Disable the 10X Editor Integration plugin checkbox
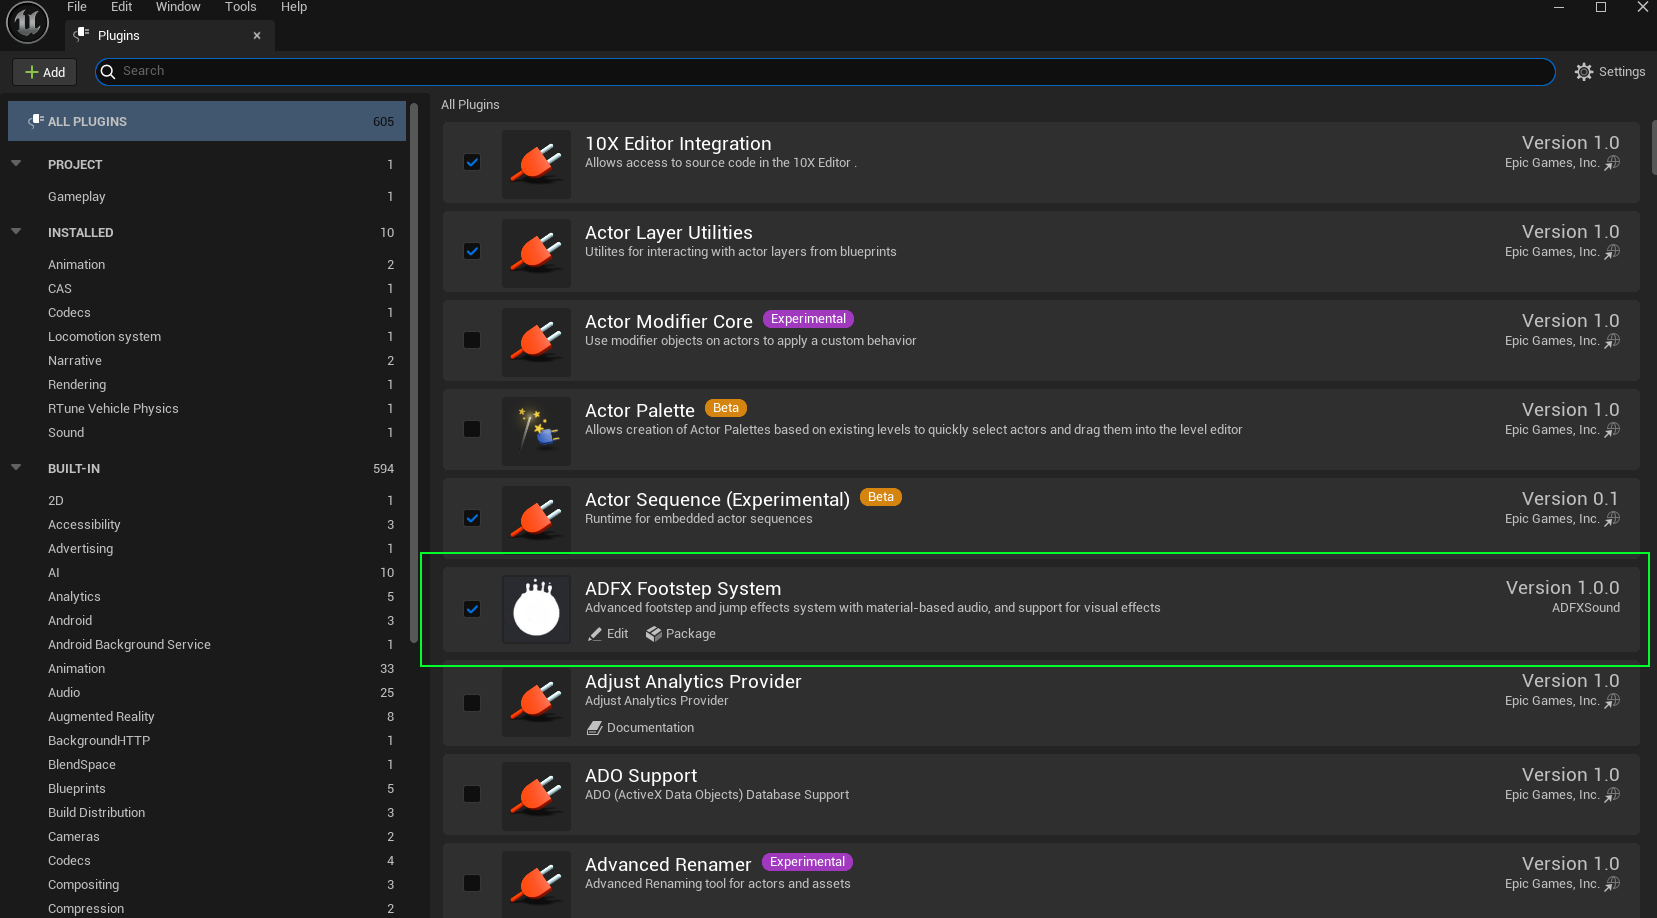The height and width of the screenshot is (918, 1657). (x=472, y=162)
